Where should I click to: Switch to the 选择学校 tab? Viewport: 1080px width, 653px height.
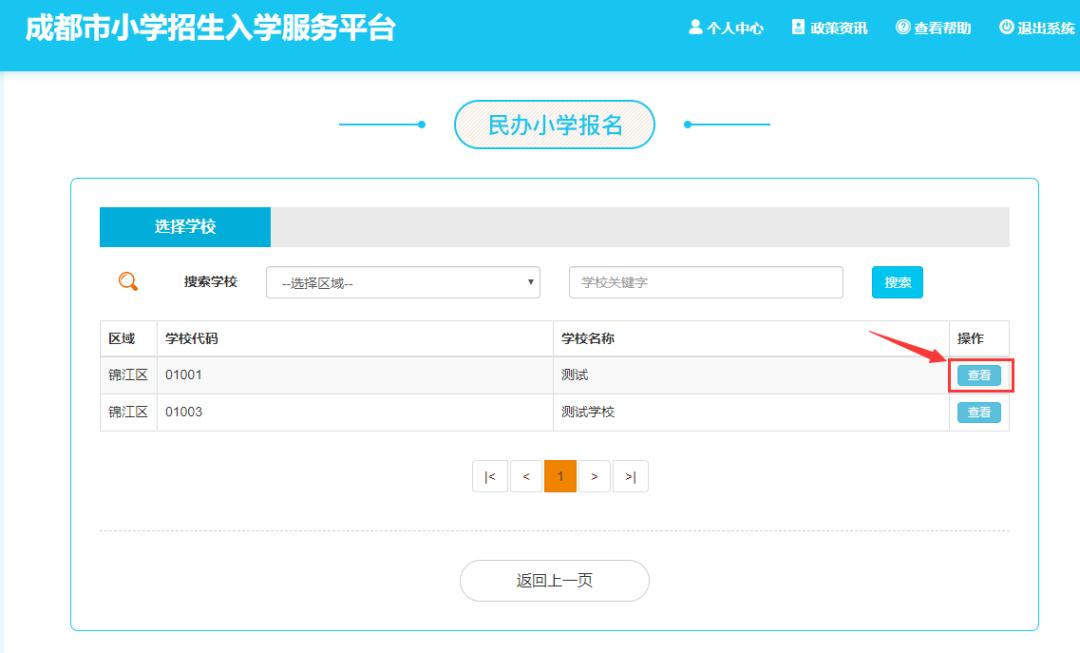click(184, 226)
